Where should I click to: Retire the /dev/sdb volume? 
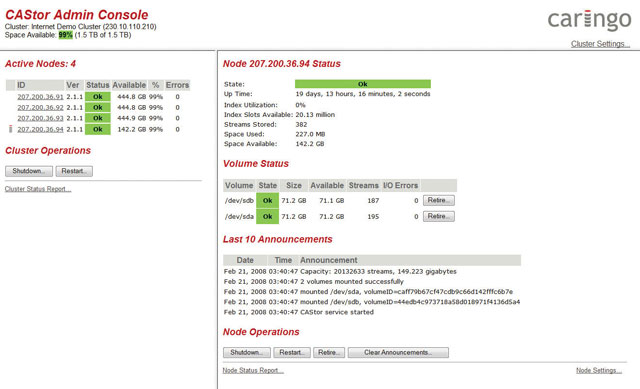[439, 200]
